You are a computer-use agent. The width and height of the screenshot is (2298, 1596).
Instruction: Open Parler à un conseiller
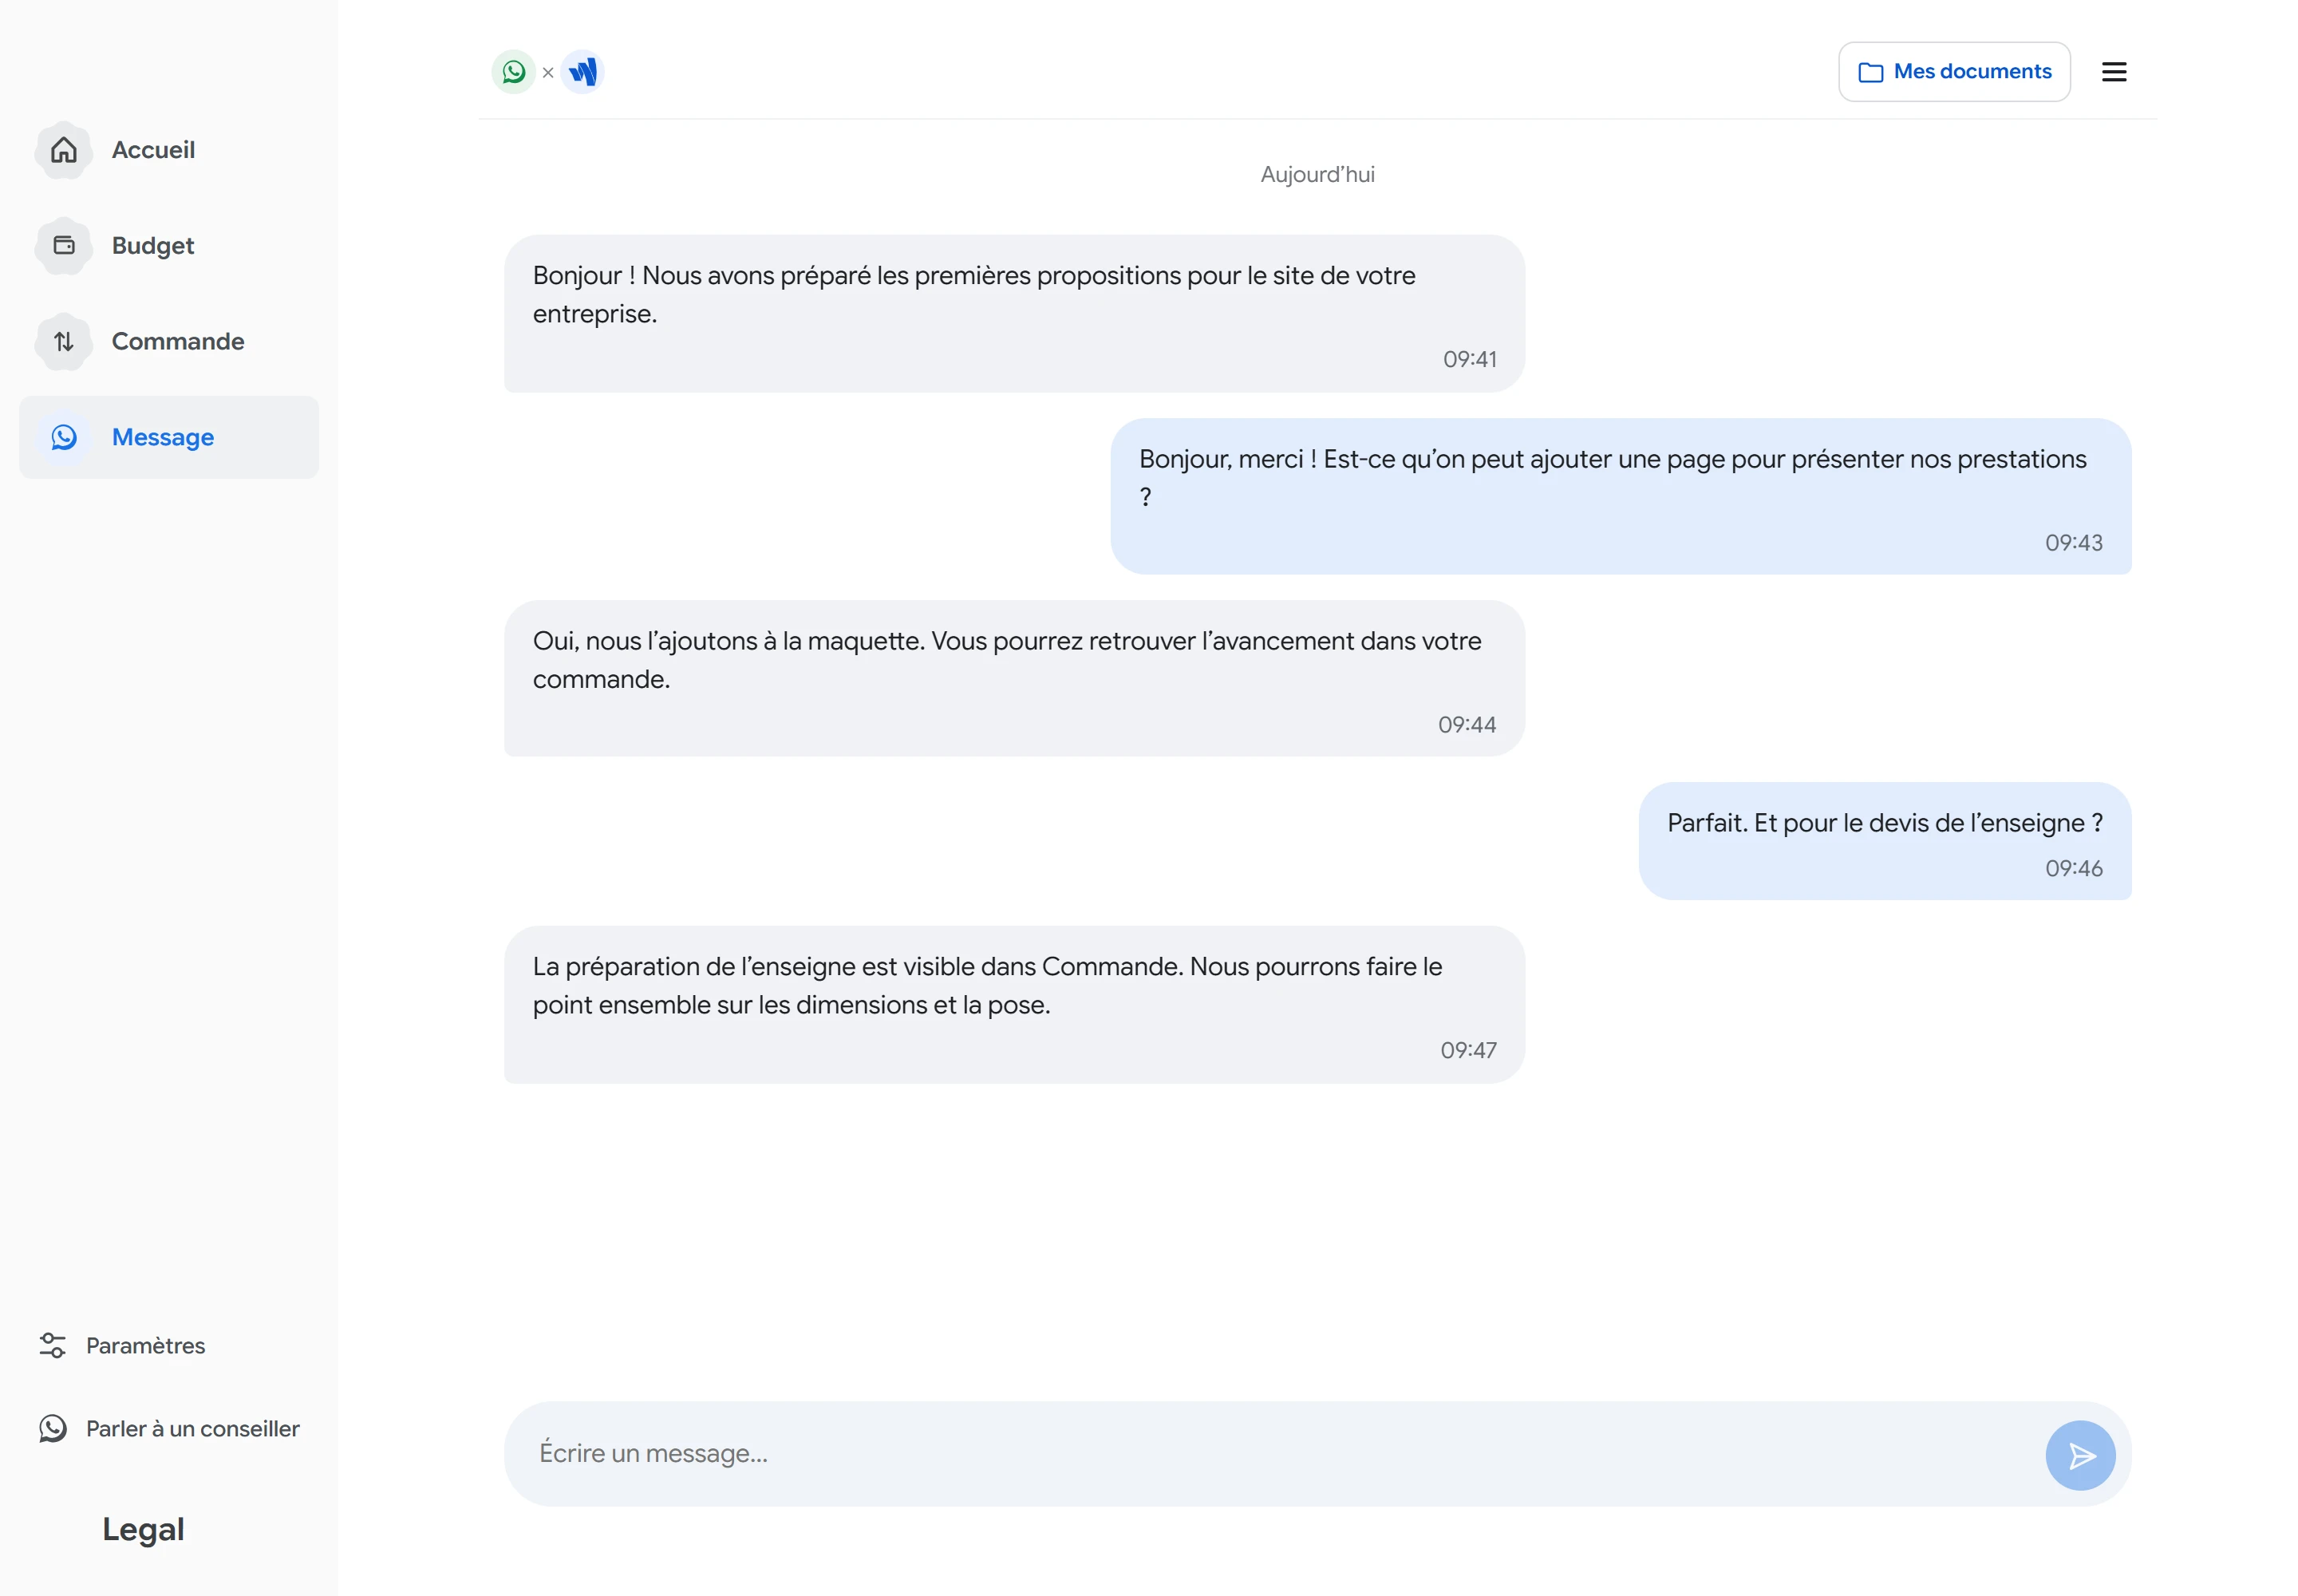[x=169, y=1428]
